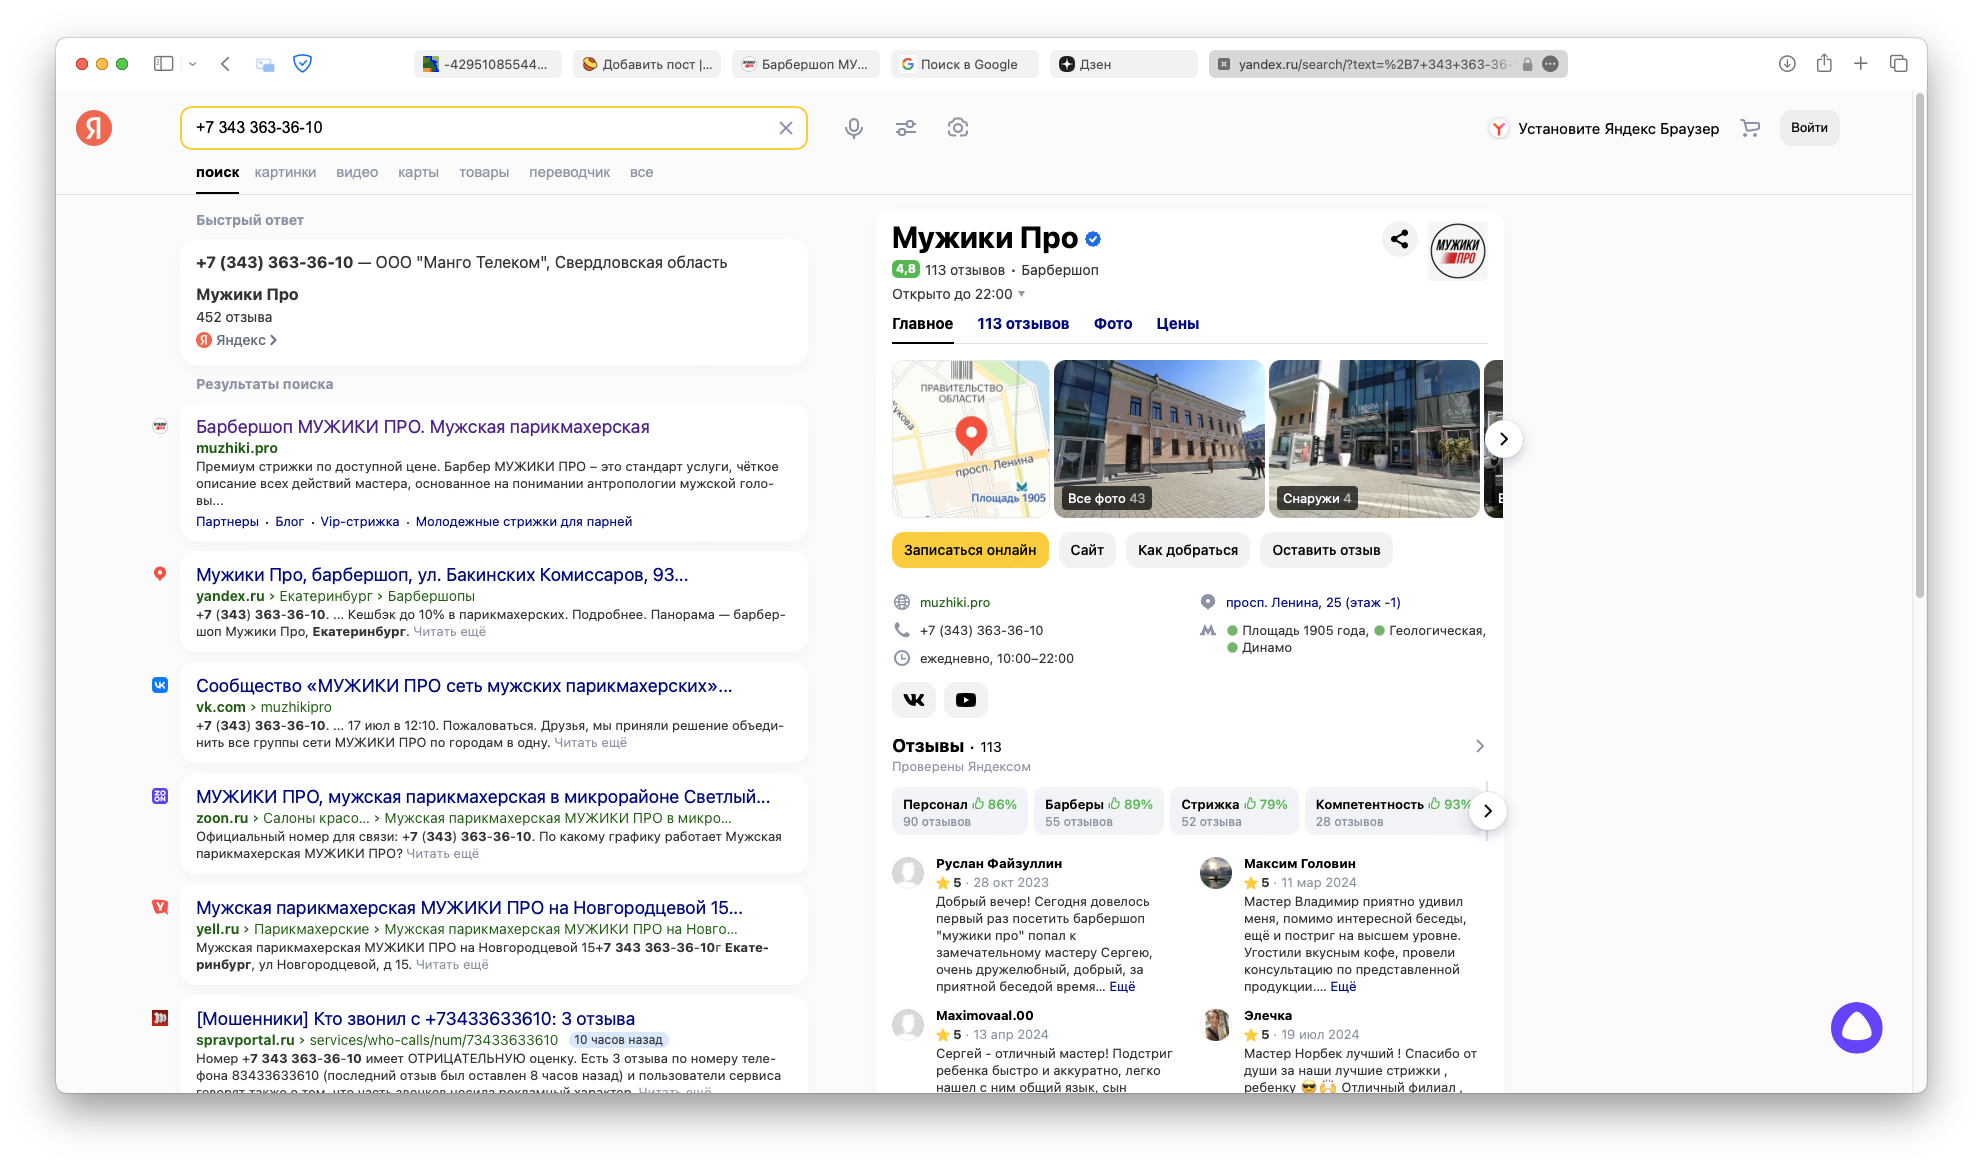This screenshot has width=1983, height=1167.
Task: Share the Мужики Про card
Action: coord(1400,239)
